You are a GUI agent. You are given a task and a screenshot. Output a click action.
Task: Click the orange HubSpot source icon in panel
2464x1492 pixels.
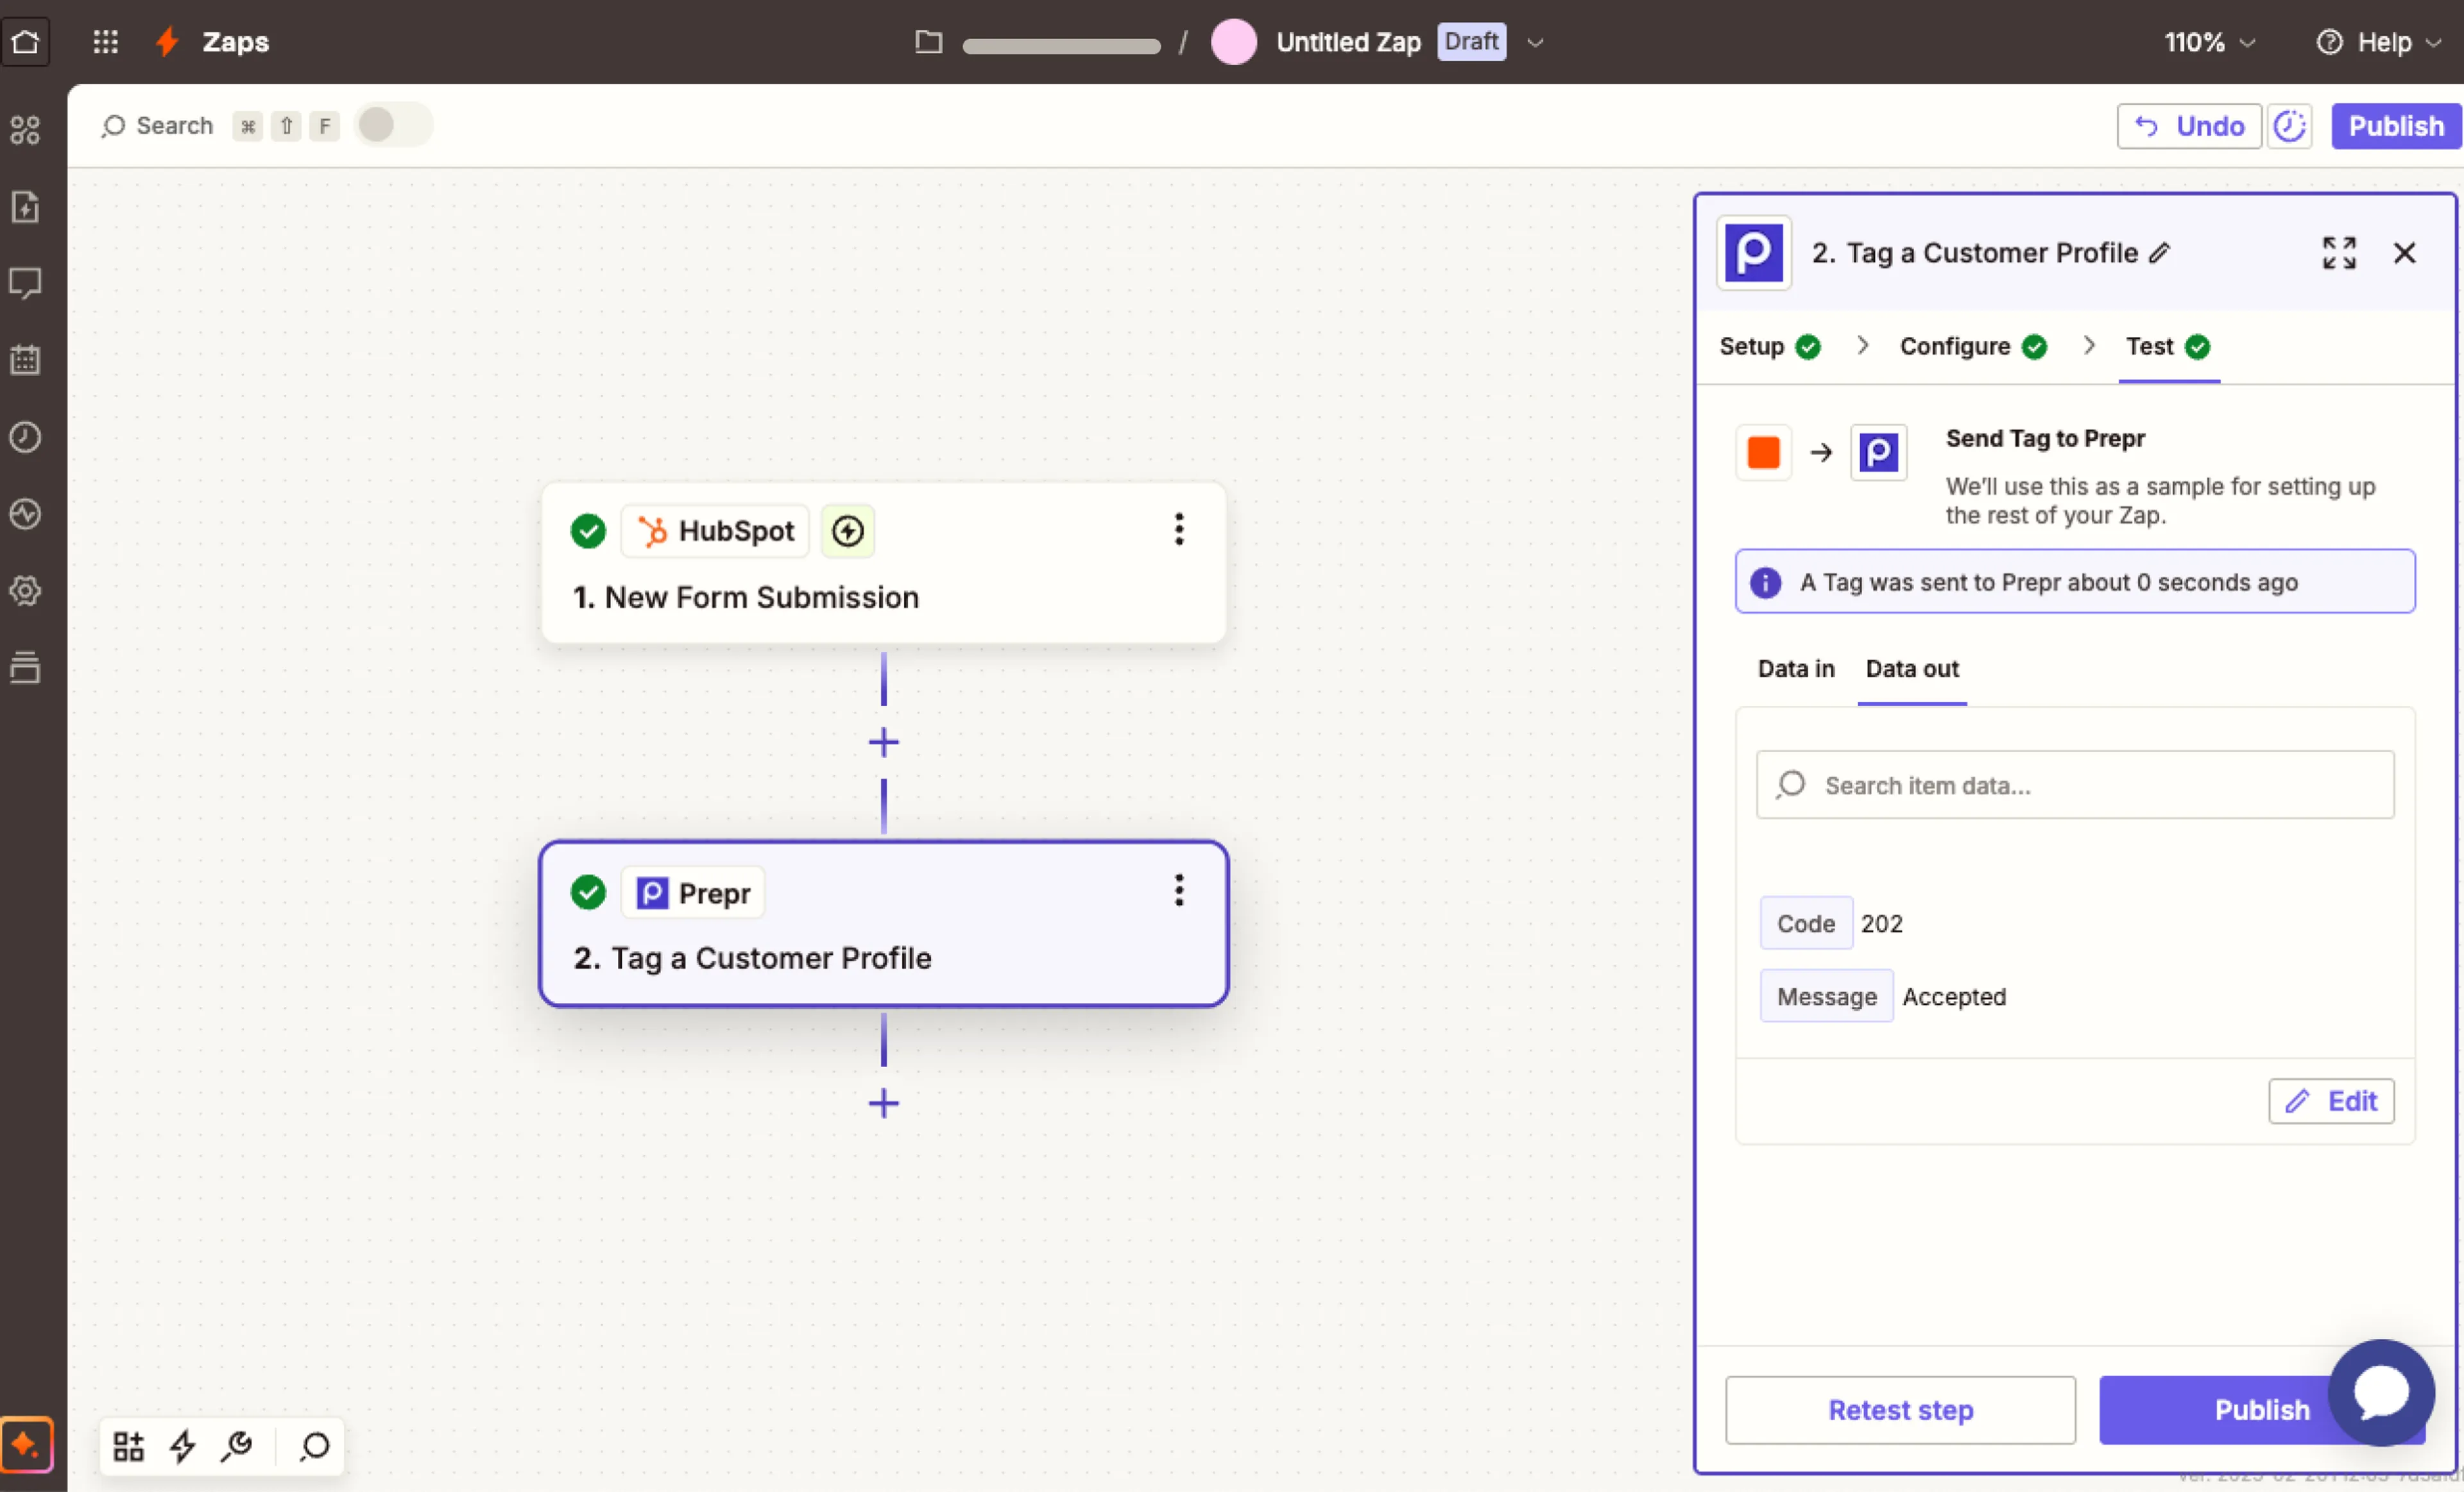[x=1763, y=452]
